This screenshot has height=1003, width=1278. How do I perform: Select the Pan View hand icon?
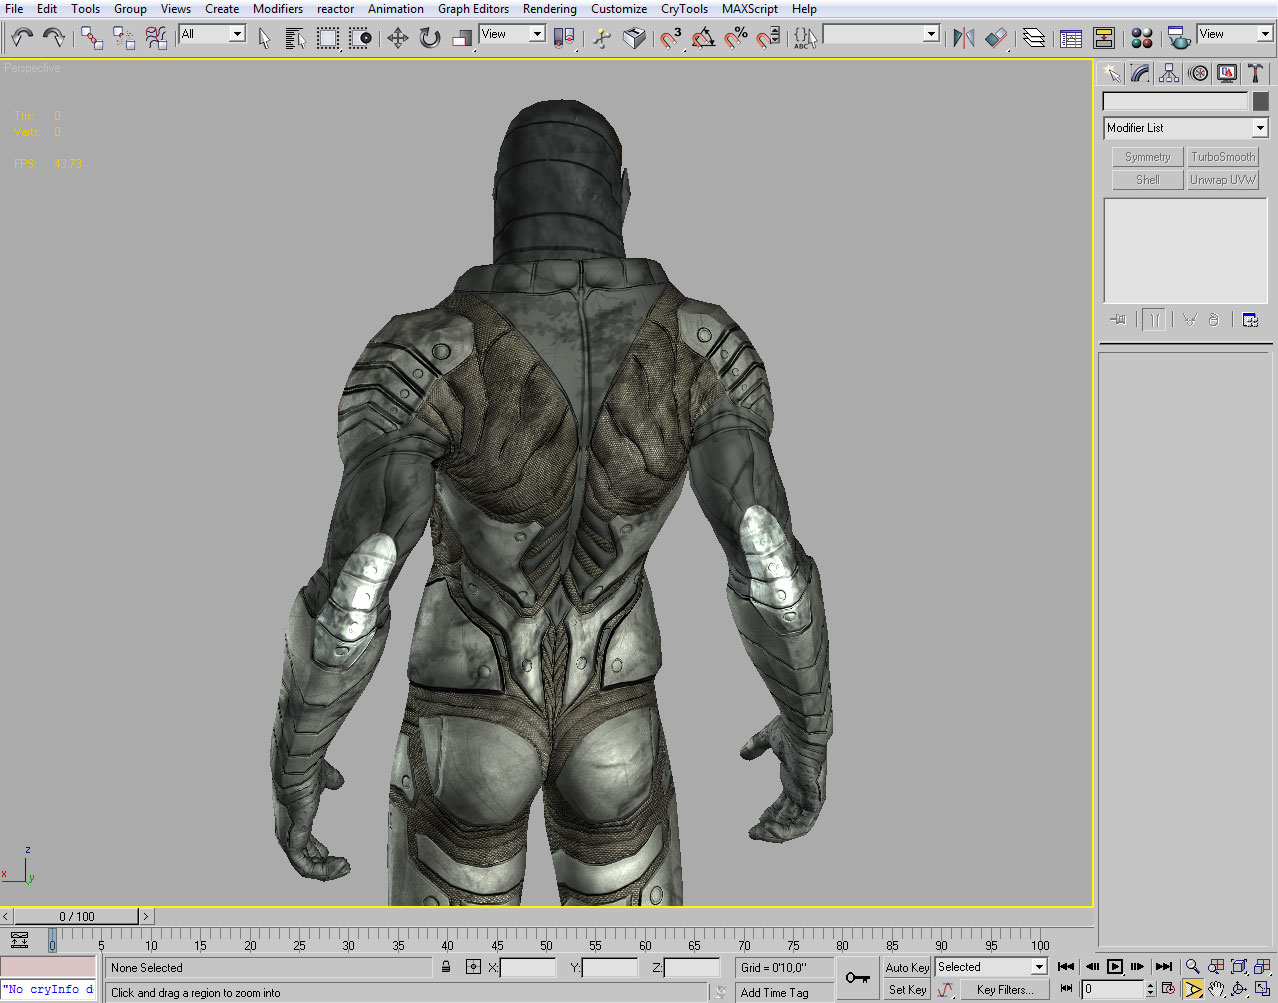click(x=1216, y=989)
